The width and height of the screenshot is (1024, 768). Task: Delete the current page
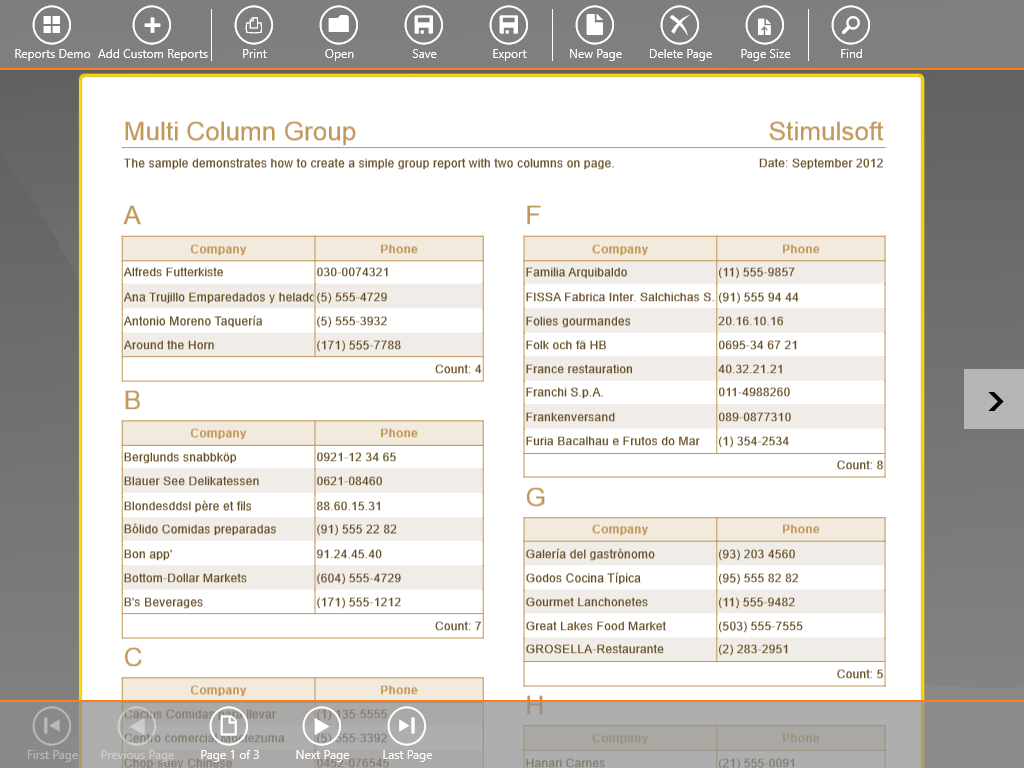(680, 25)
